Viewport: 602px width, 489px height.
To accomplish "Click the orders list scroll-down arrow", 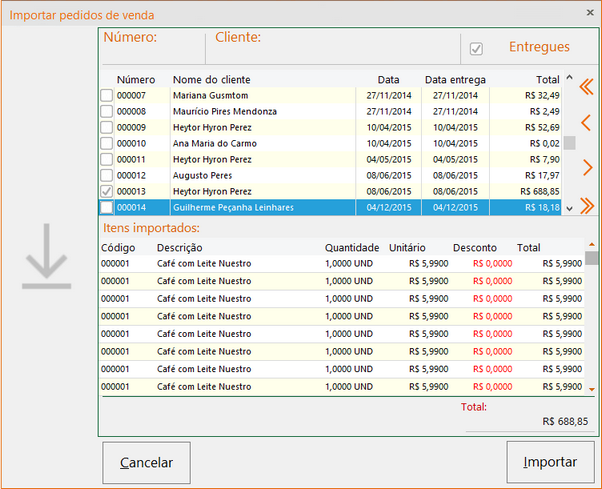I will click(x=569, y=209).
